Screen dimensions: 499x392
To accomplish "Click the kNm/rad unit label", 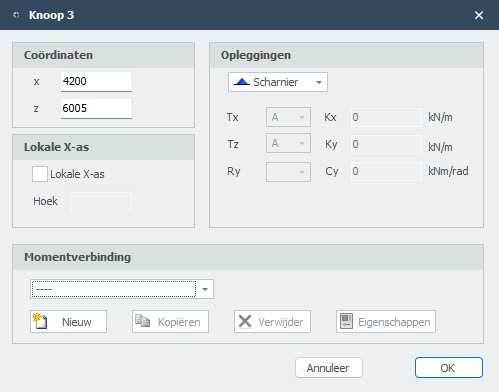I will [448, 171].
